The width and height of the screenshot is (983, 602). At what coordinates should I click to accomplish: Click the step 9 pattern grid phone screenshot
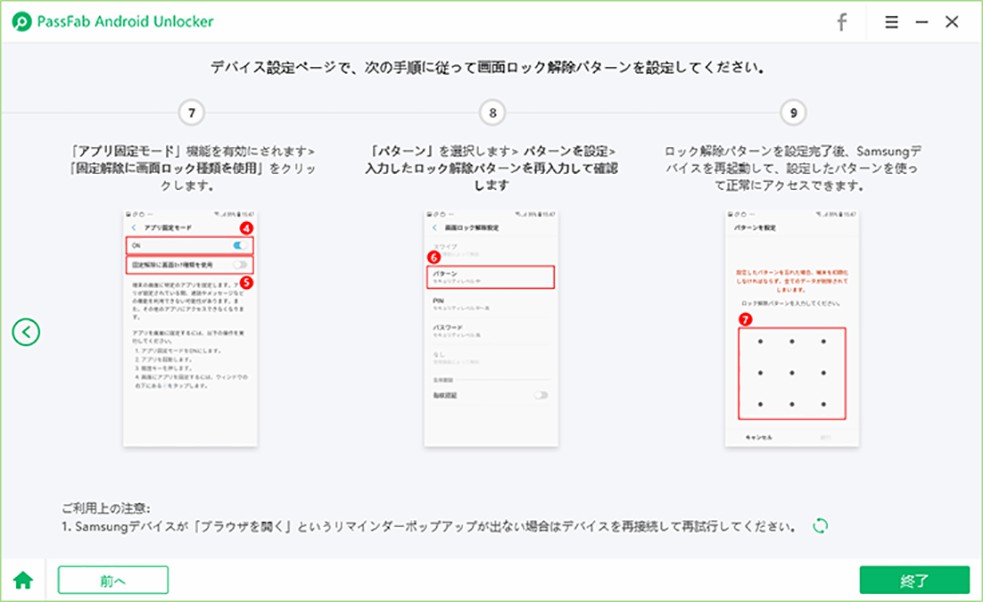[x=792, y=329]
